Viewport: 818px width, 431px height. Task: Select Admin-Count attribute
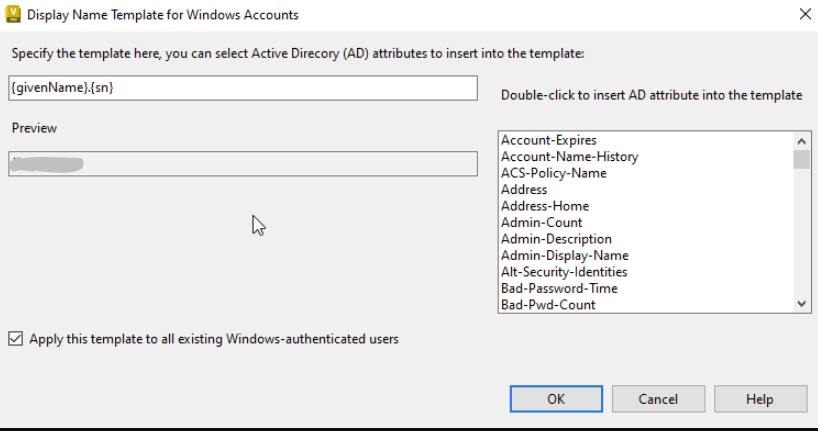coord(541,223)
